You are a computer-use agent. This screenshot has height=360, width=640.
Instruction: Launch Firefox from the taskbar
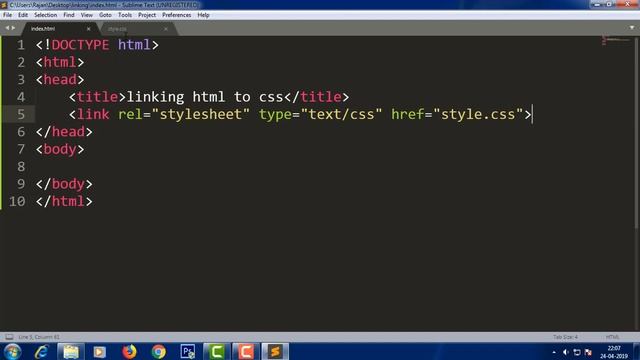(129, 351)
